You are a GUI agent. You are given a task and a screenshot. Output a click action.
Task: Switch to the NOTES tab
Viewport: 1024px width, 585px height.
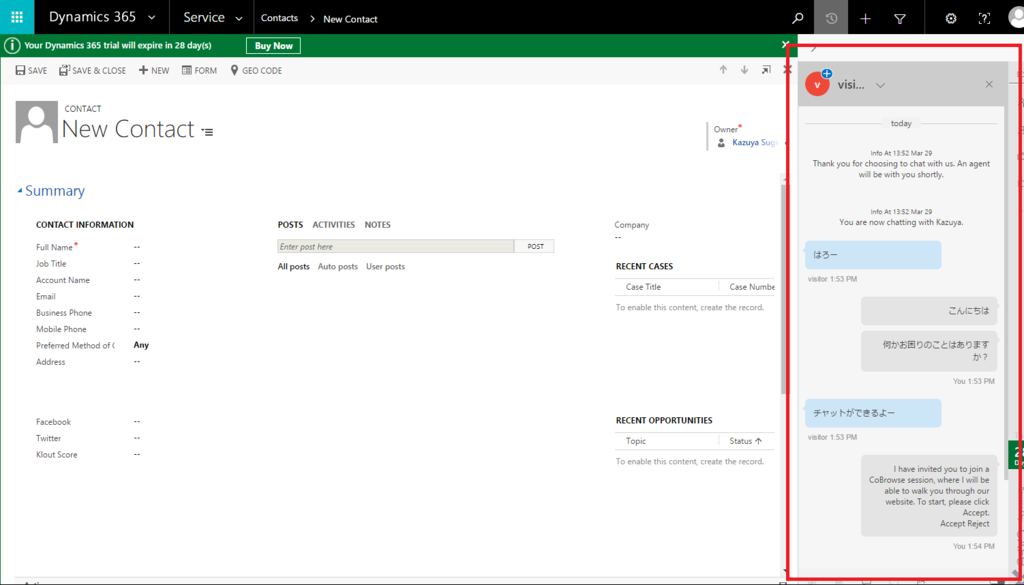[x=377, y=225]
